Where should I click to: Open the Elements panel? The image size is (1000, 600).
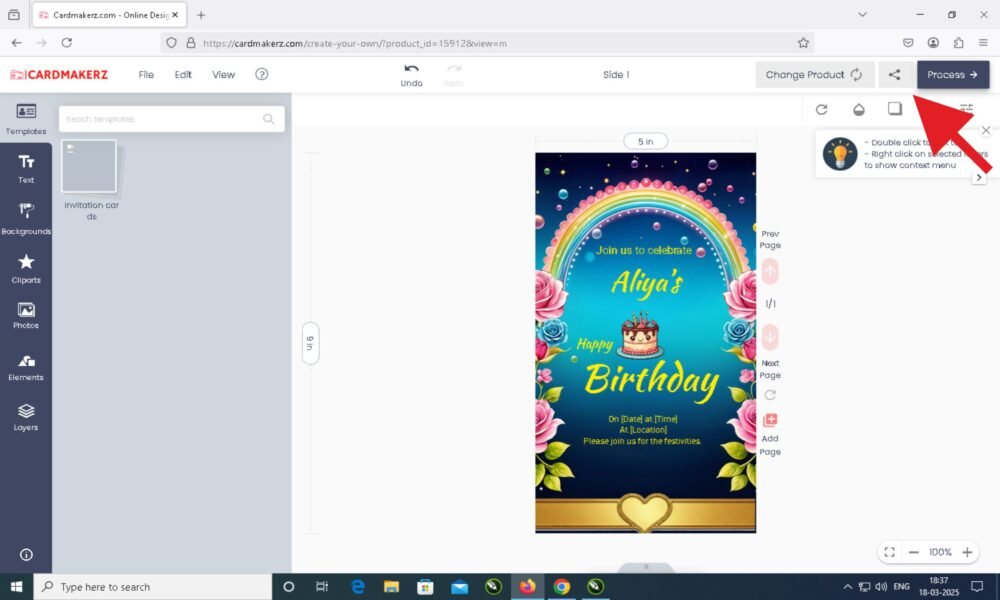point(26,366)
